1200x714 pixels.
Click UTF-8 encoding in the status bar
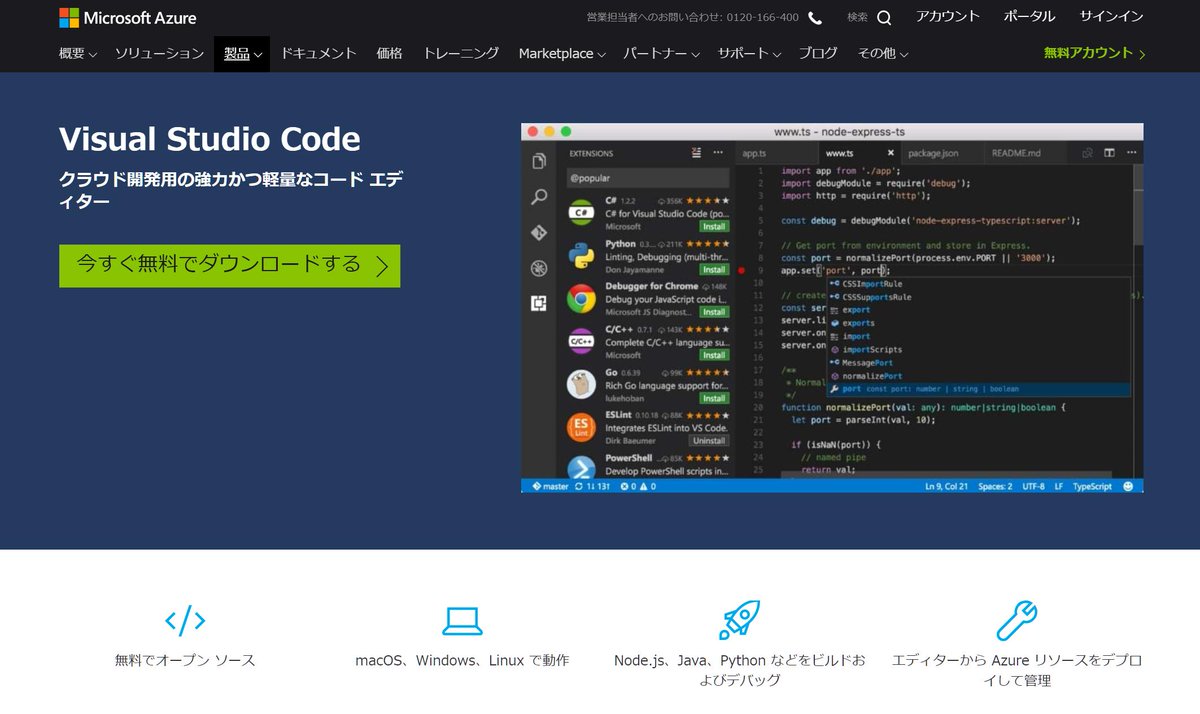[1033, 486]
